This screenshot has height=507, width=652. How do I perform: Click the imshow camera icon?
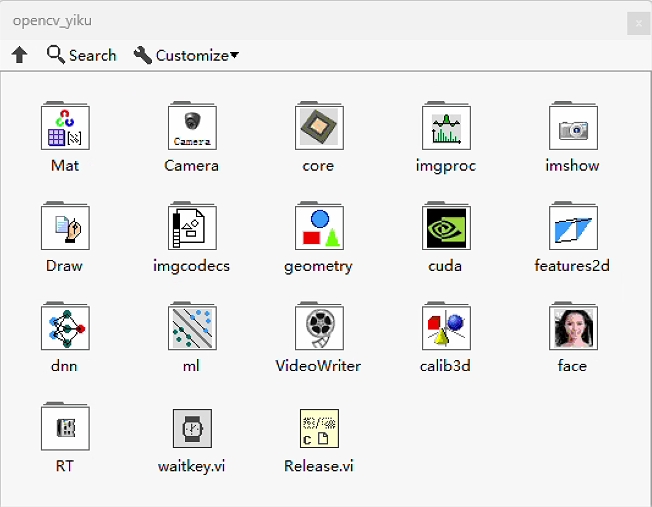(573, 127)
